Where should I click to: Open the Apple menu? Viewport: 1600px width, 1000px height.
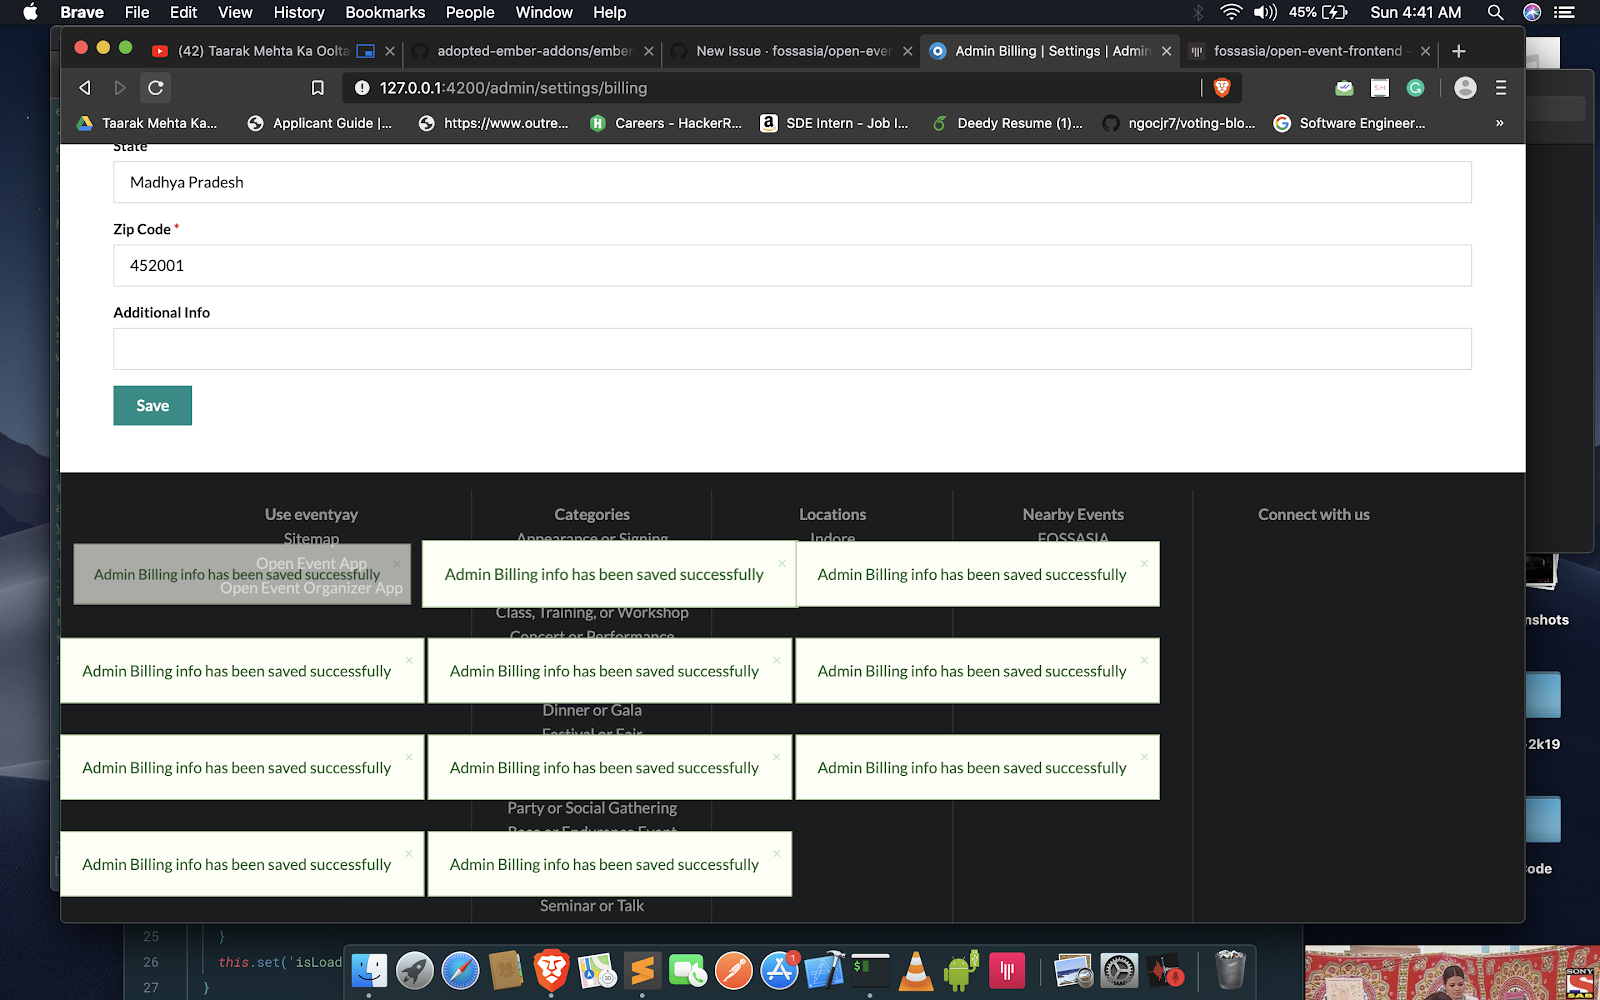[30, 12]
